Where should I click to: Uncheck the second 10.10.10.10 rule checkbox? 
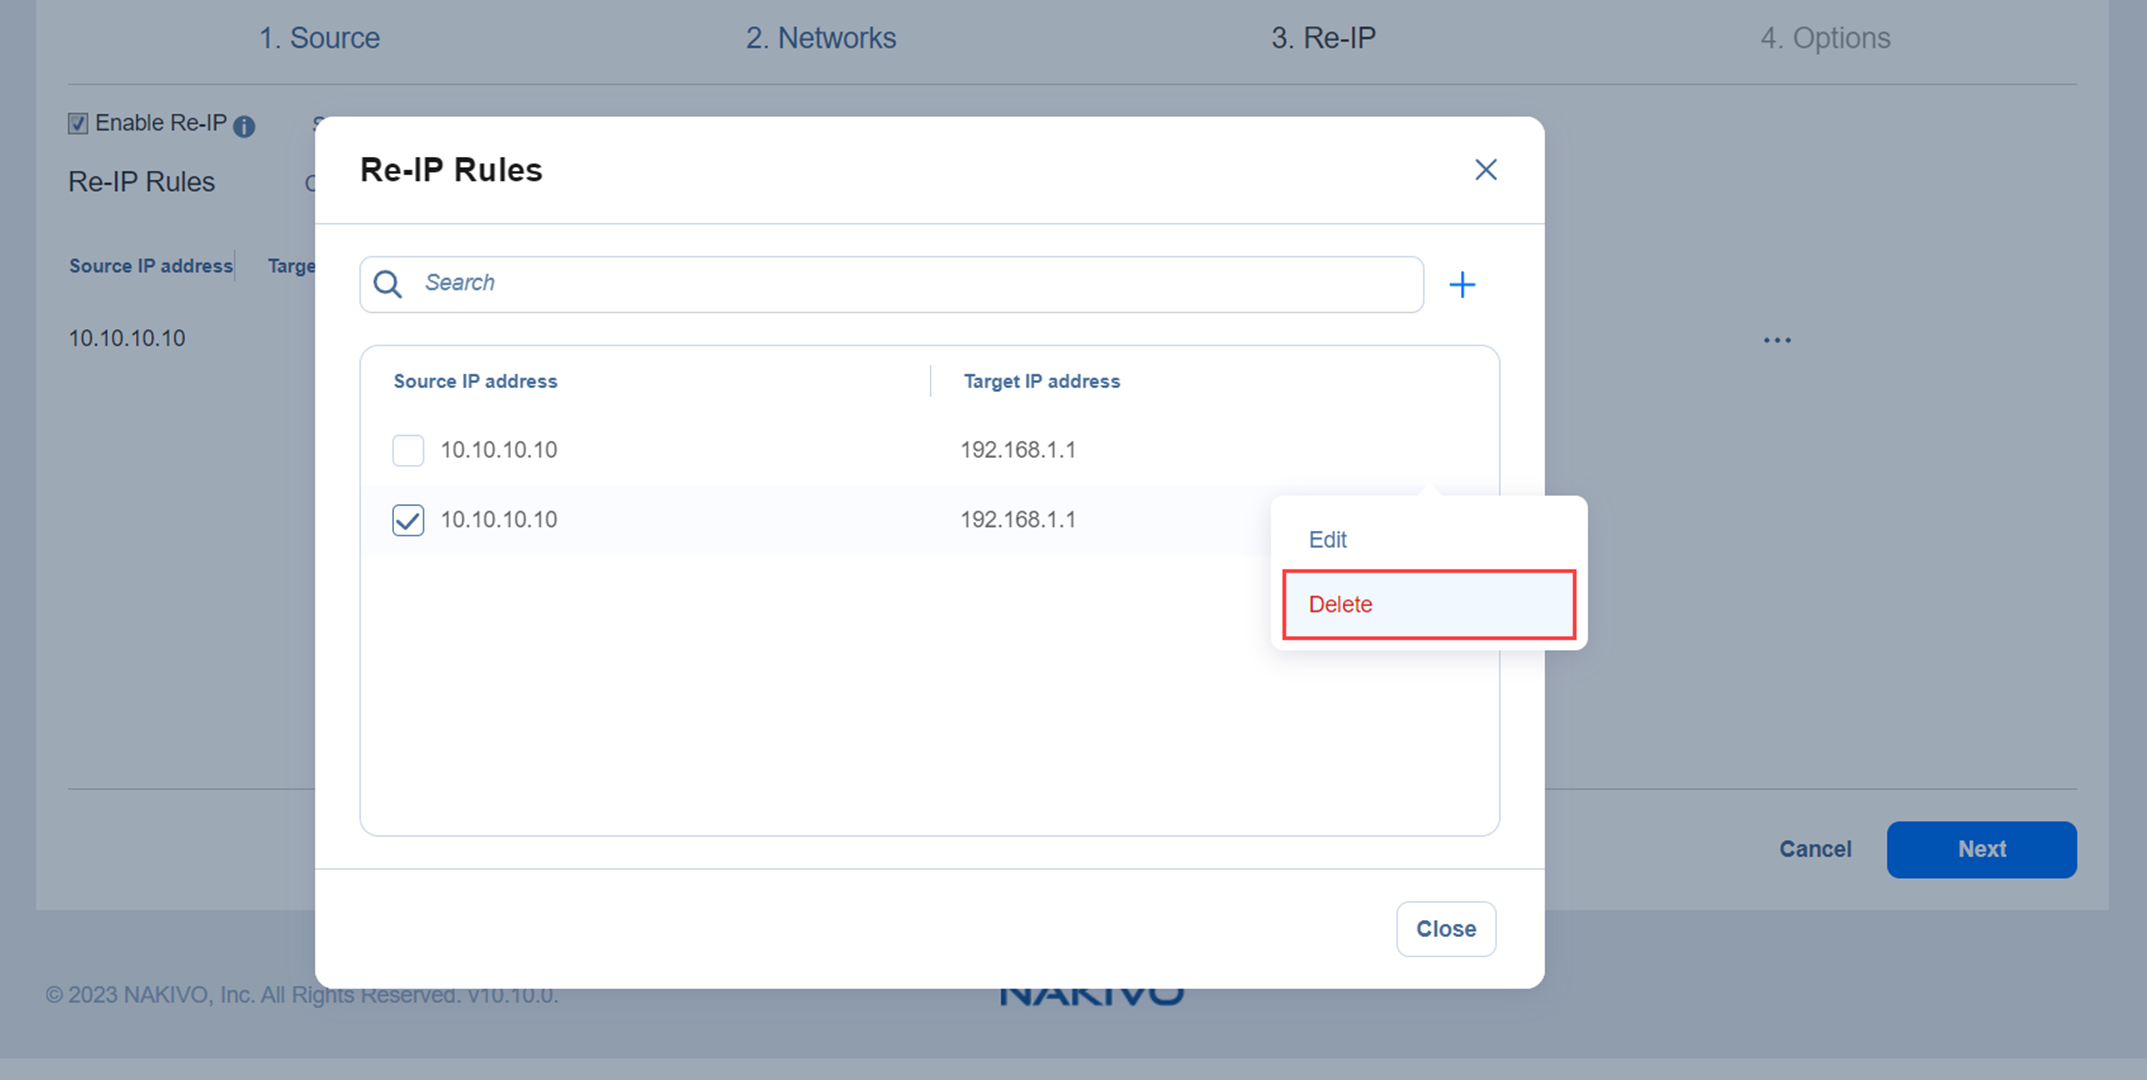point(408,520)
